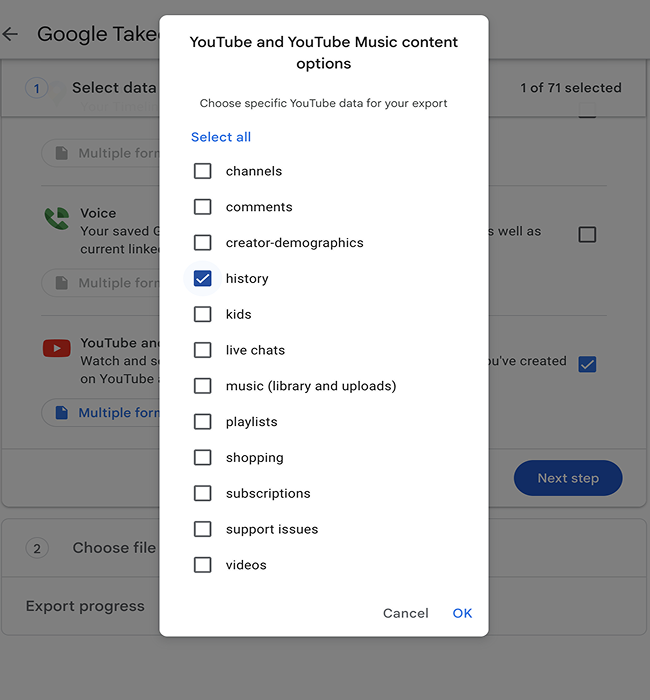
Task: Select the subscriptions checkbox
Action: coord(203,493)
